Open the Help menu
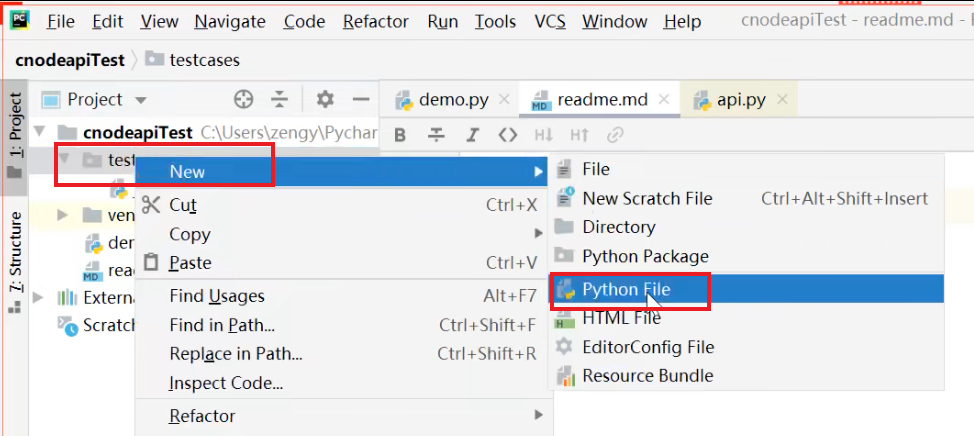This screenshot has width=974, height=436. pos(682,22)
